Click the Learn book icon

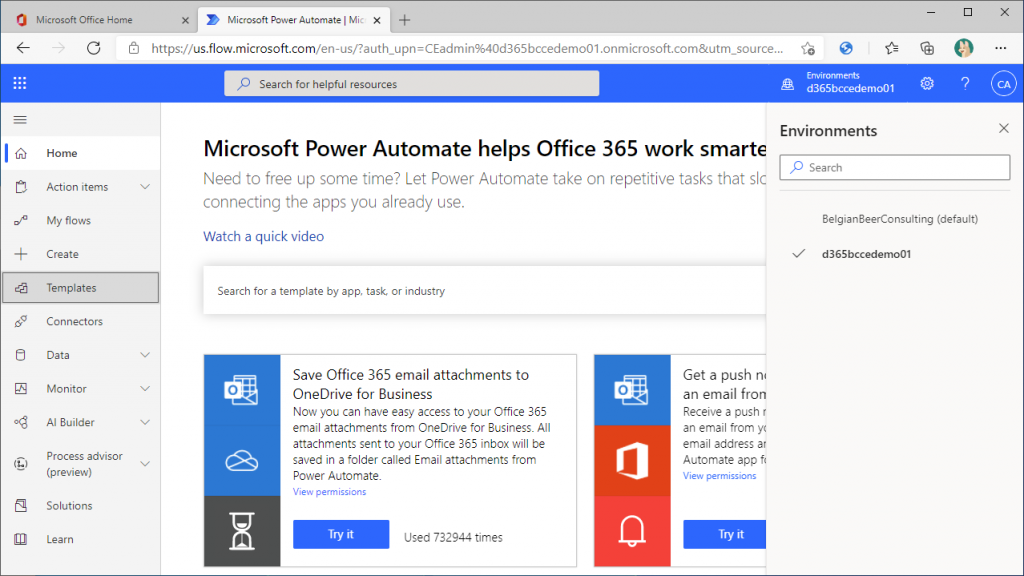tap(21, 539)
